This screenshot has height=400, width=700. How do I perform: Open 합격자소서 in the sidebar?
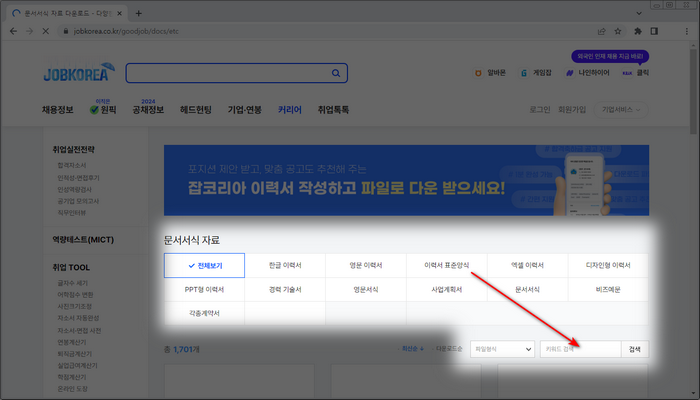[72, 166]
